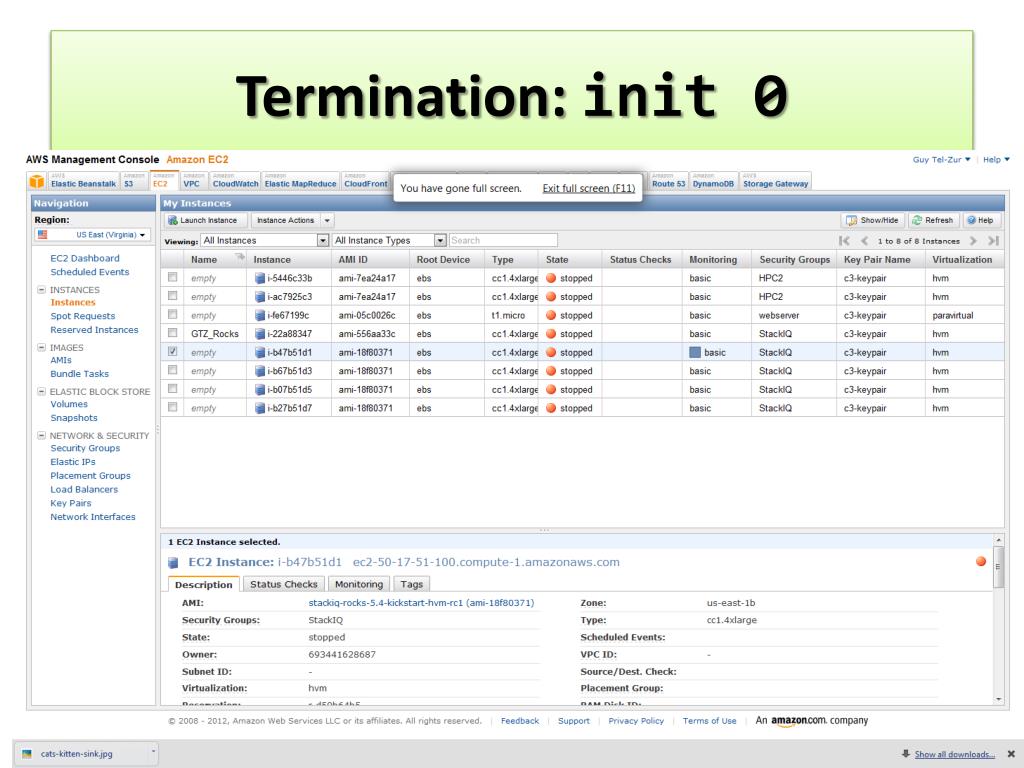This screenshot has height=768, width=1024.
Task: Open the CloudWatch service tab
Action: [x=235, y=181]
